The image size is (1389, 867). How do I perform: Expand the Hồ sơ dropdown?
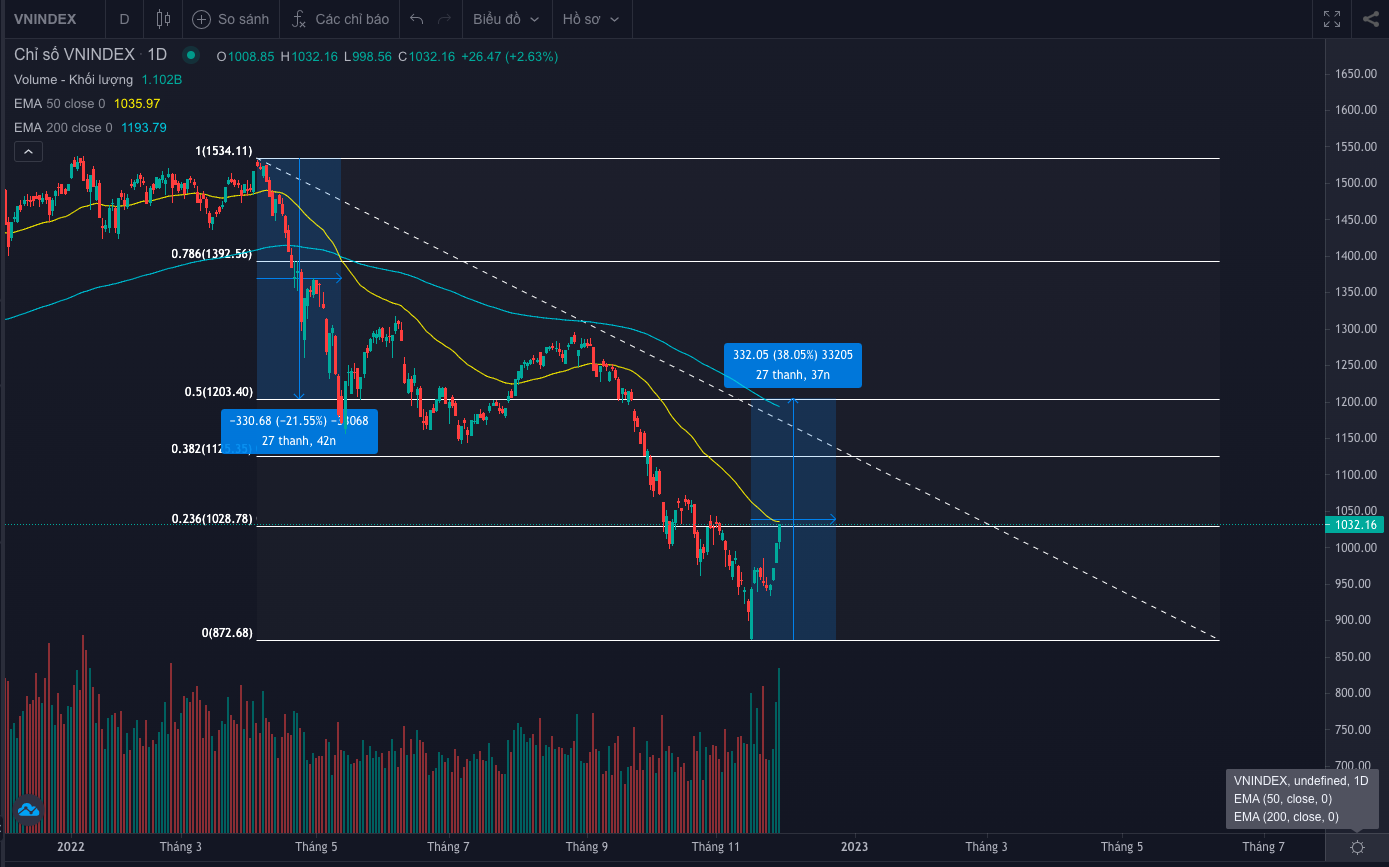tap(590, 19)
